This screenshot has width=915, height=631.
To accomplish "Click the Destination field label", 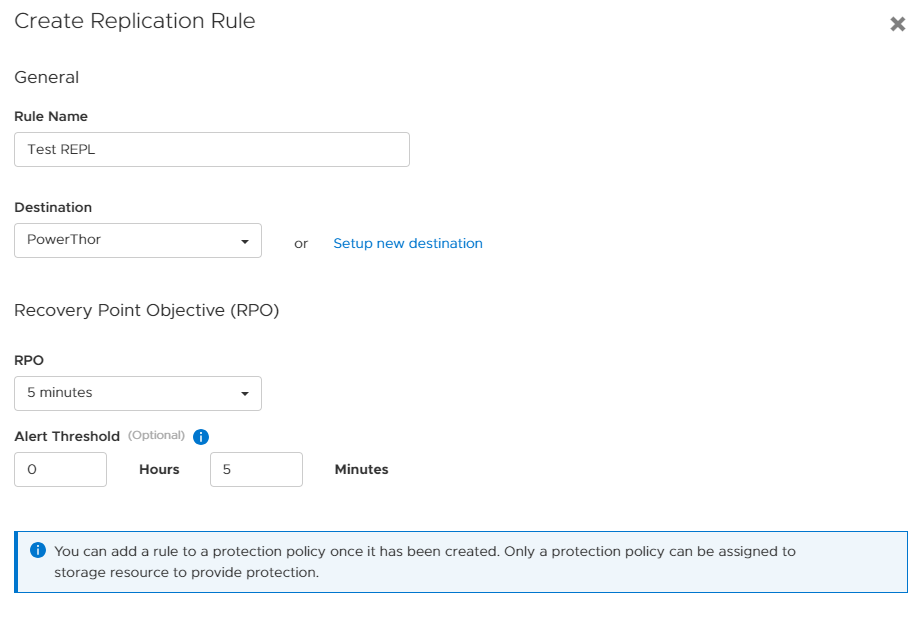I will pos(53,207).
